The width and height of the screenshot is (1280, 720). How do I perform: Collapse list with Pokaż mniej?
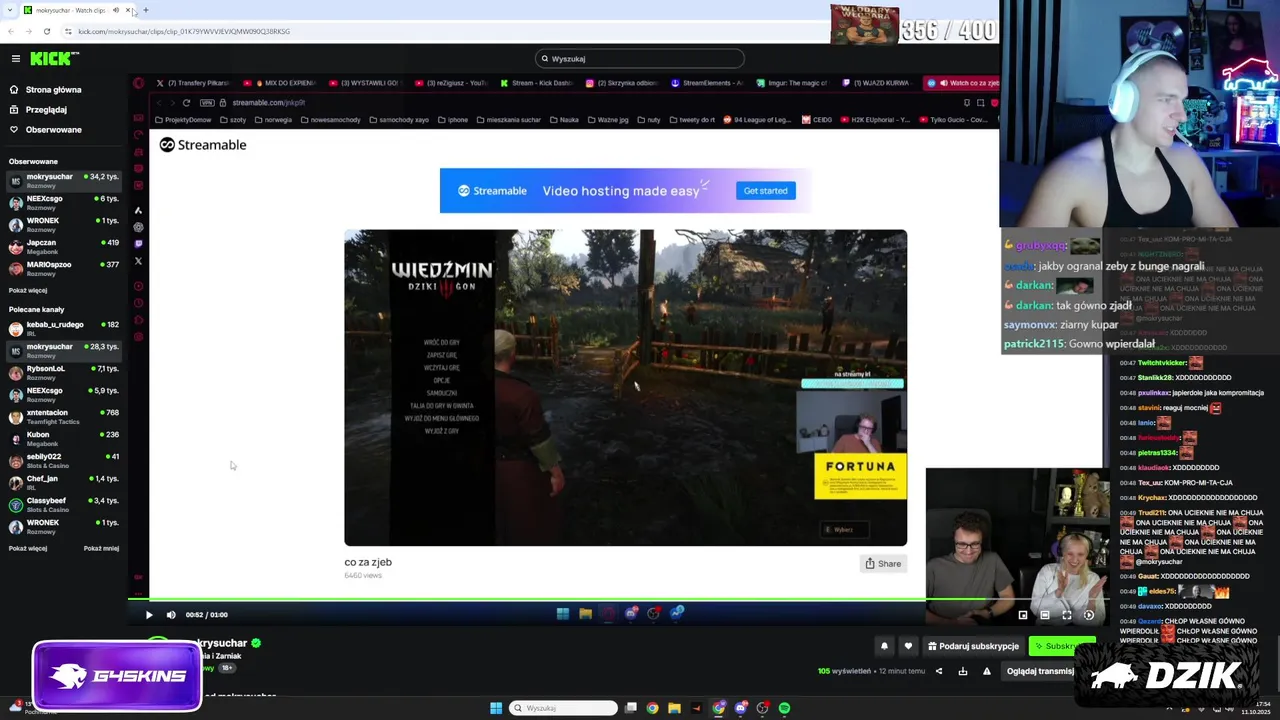pos(101,548)
